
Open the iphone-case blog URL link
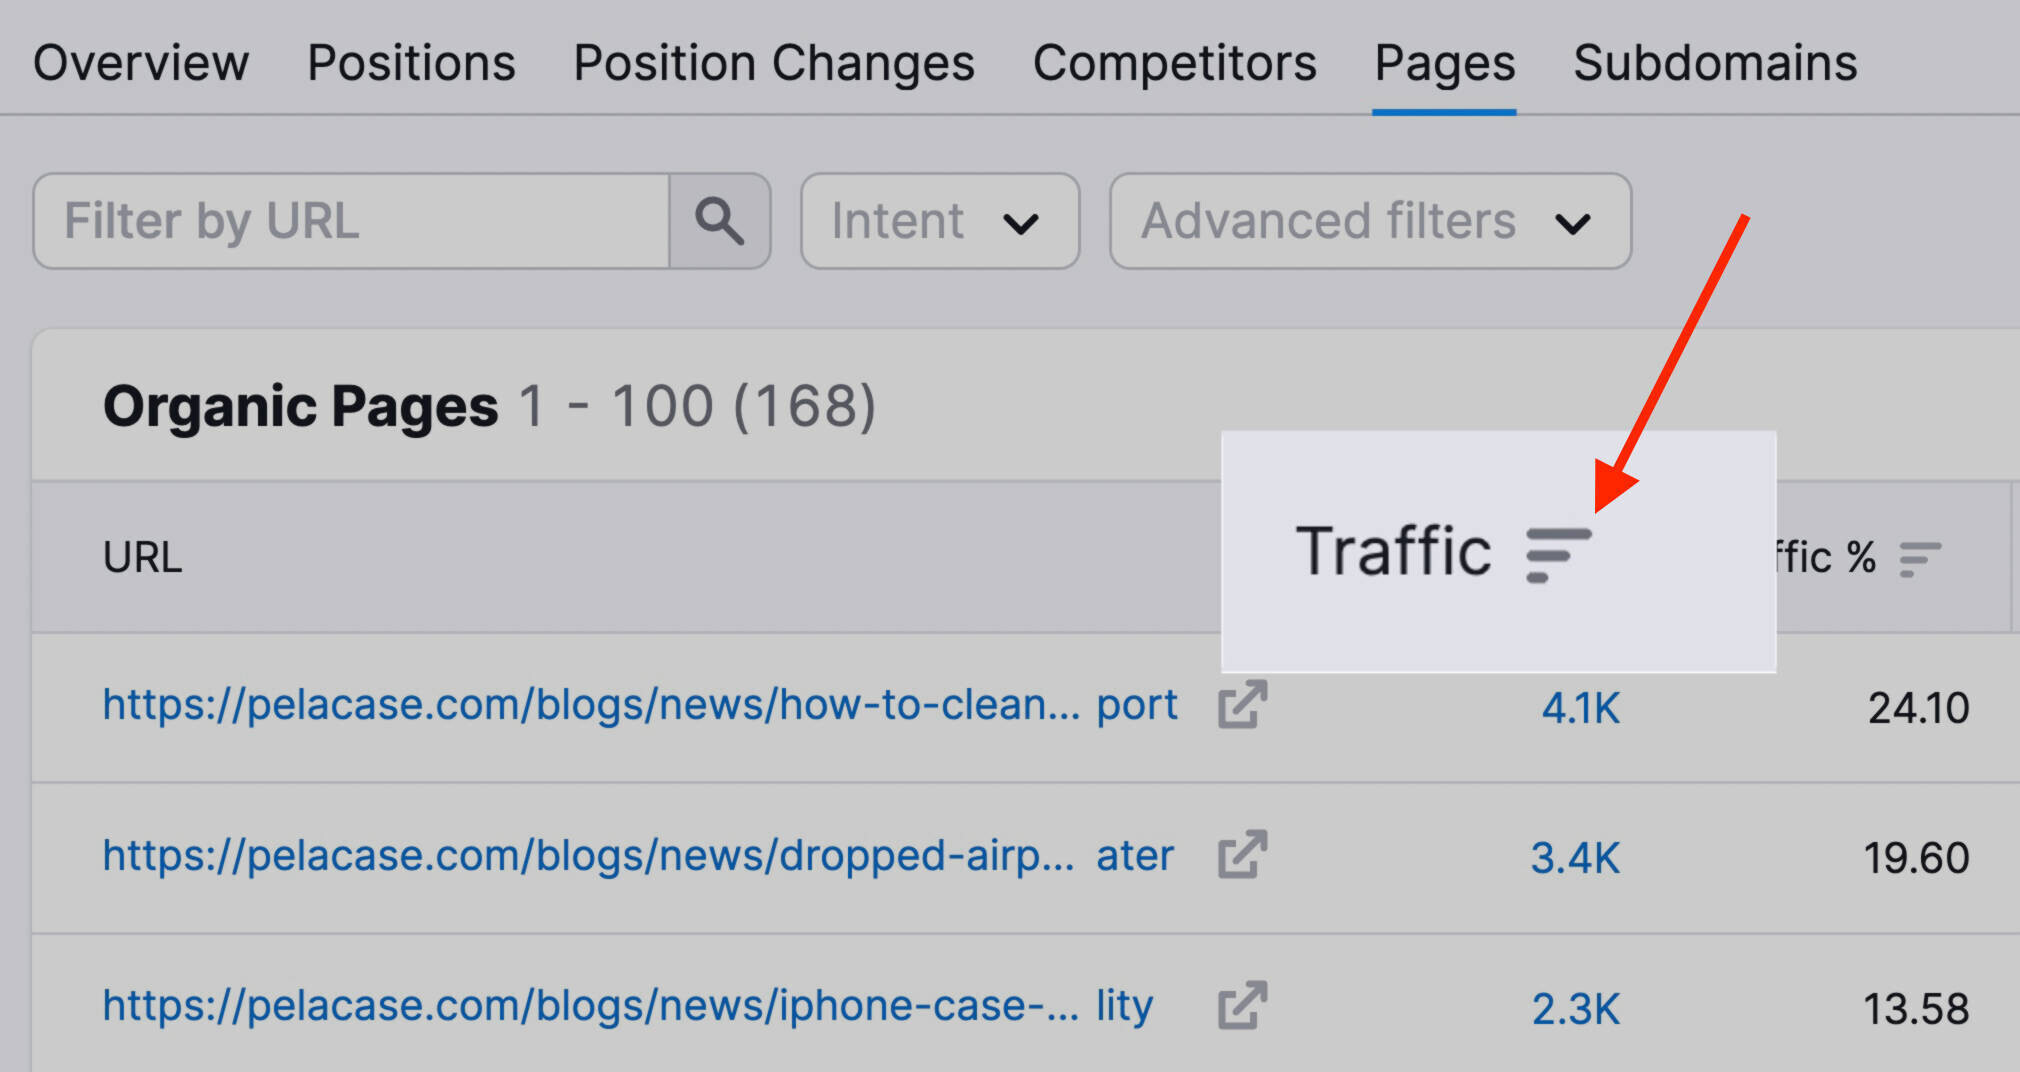coord(628,1006)
